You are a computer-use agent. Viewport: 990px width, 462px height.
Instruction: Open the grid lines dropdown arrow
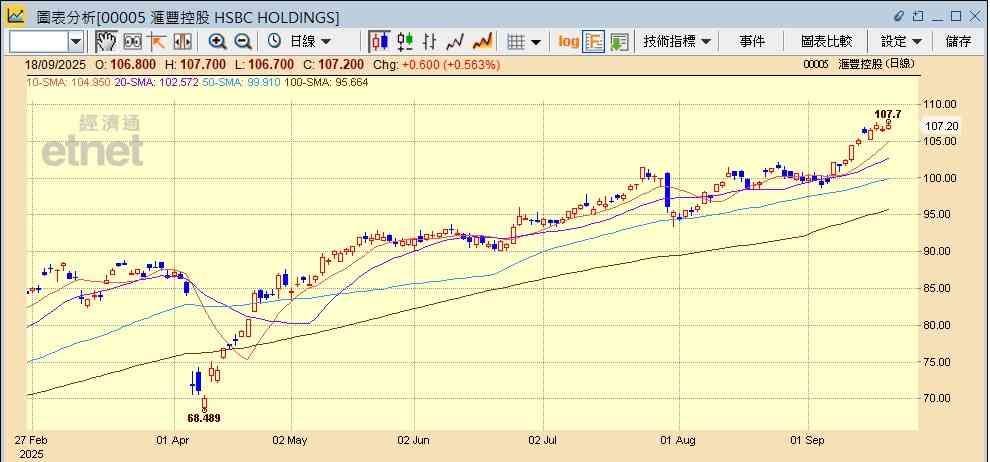pyautogui.click(x=536, y=42)
